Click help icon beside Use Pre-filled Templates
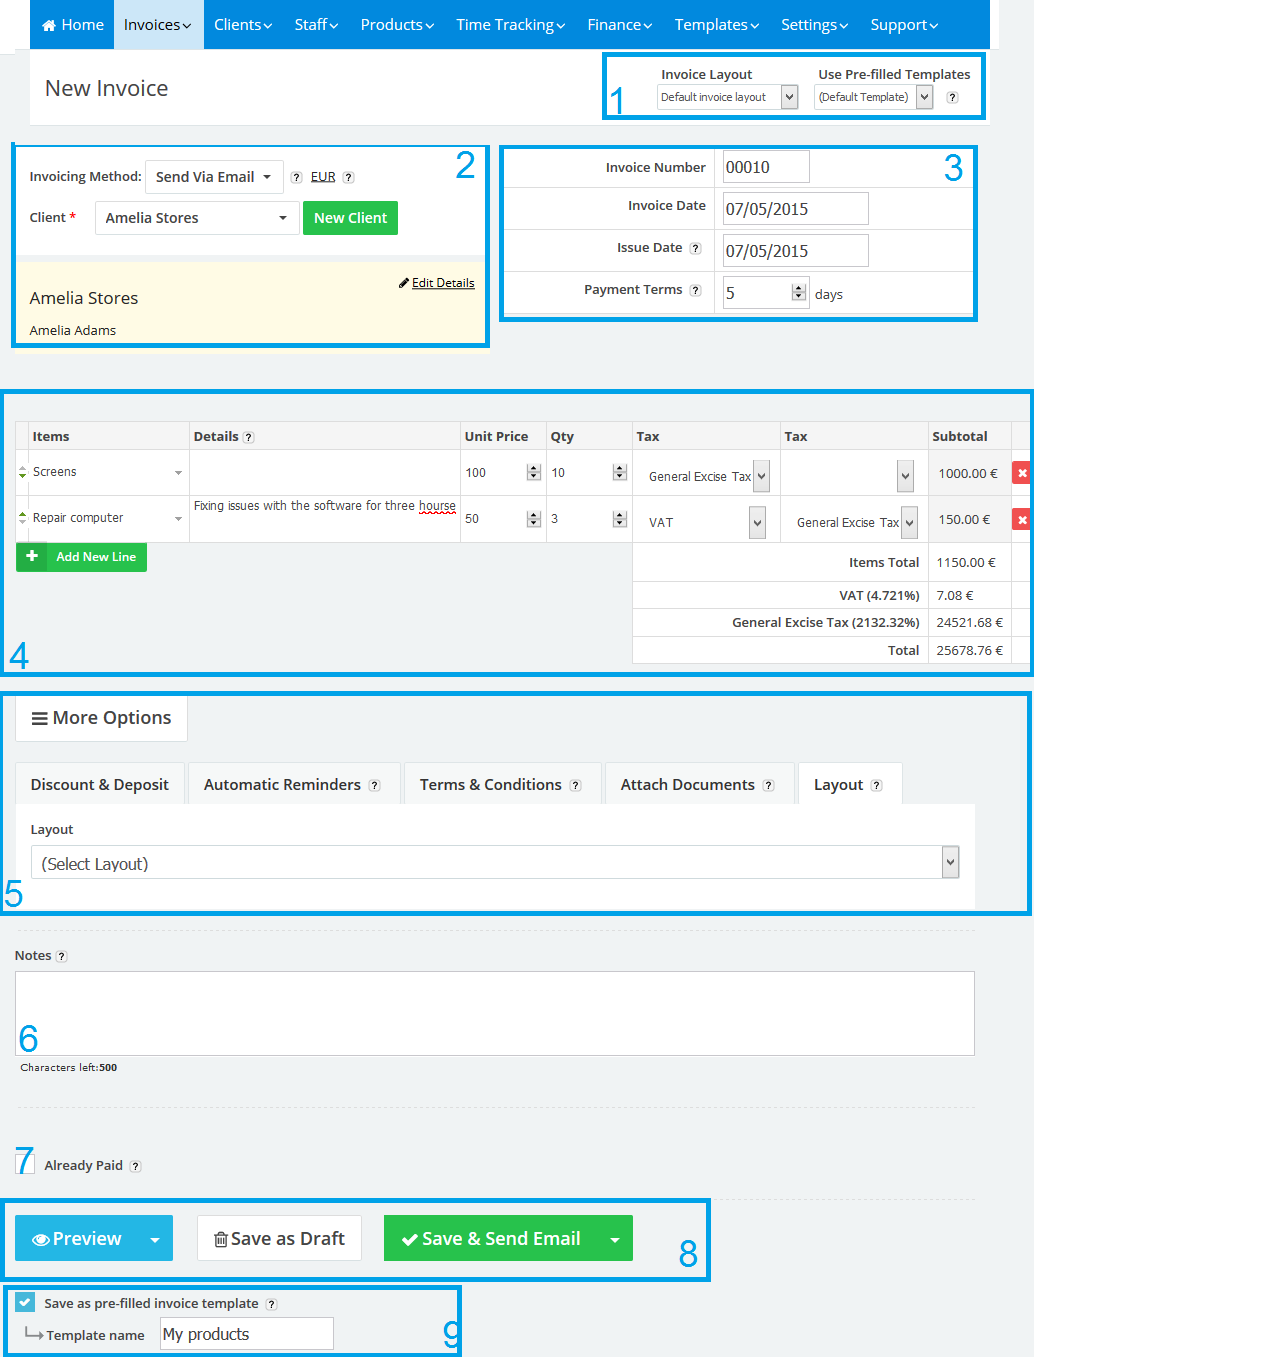Screen dimensions: 1276x1357 coord(952,98)
